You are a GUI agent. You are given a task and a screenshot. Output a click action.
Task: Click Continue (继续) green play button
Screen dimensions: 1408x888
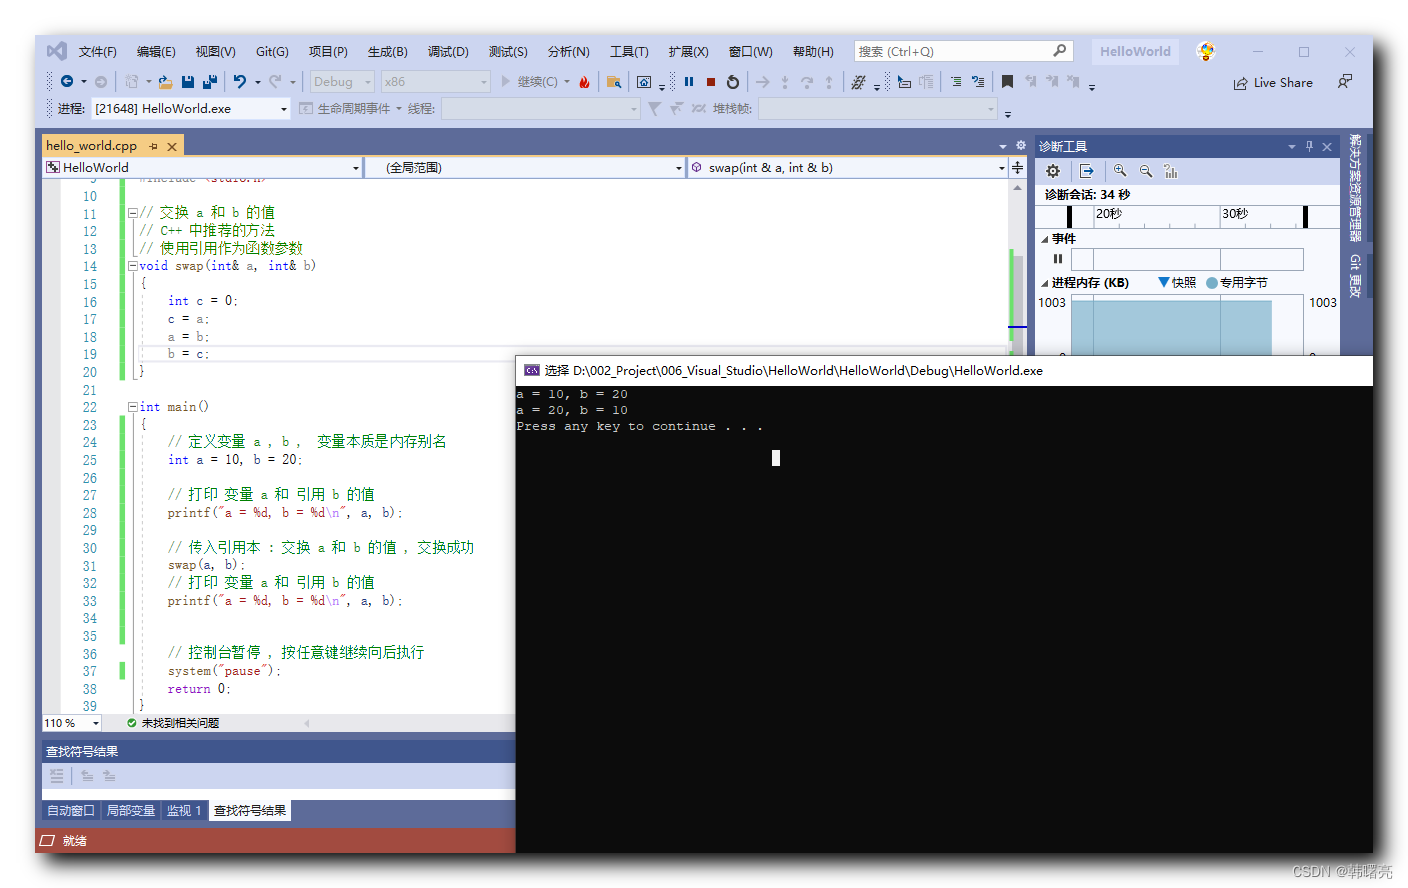point(529,82)
